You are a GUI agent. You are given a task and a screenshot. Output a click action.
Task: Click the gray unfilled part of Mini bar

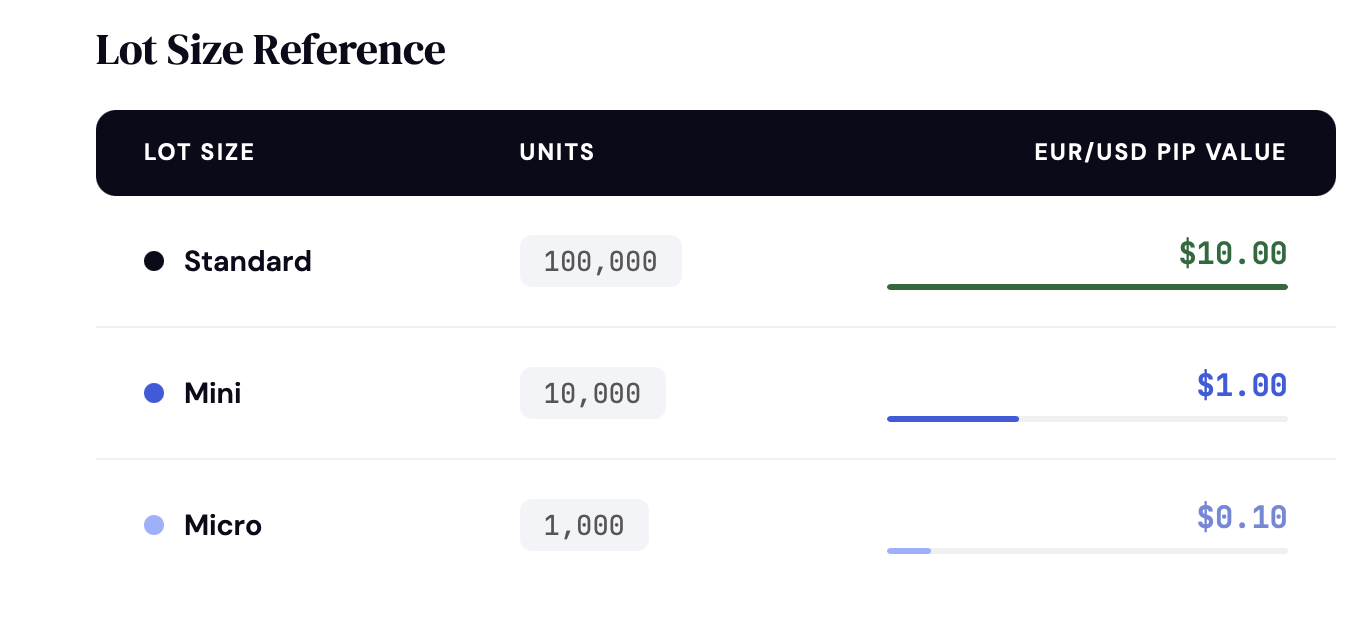(x=1153, y=419)
